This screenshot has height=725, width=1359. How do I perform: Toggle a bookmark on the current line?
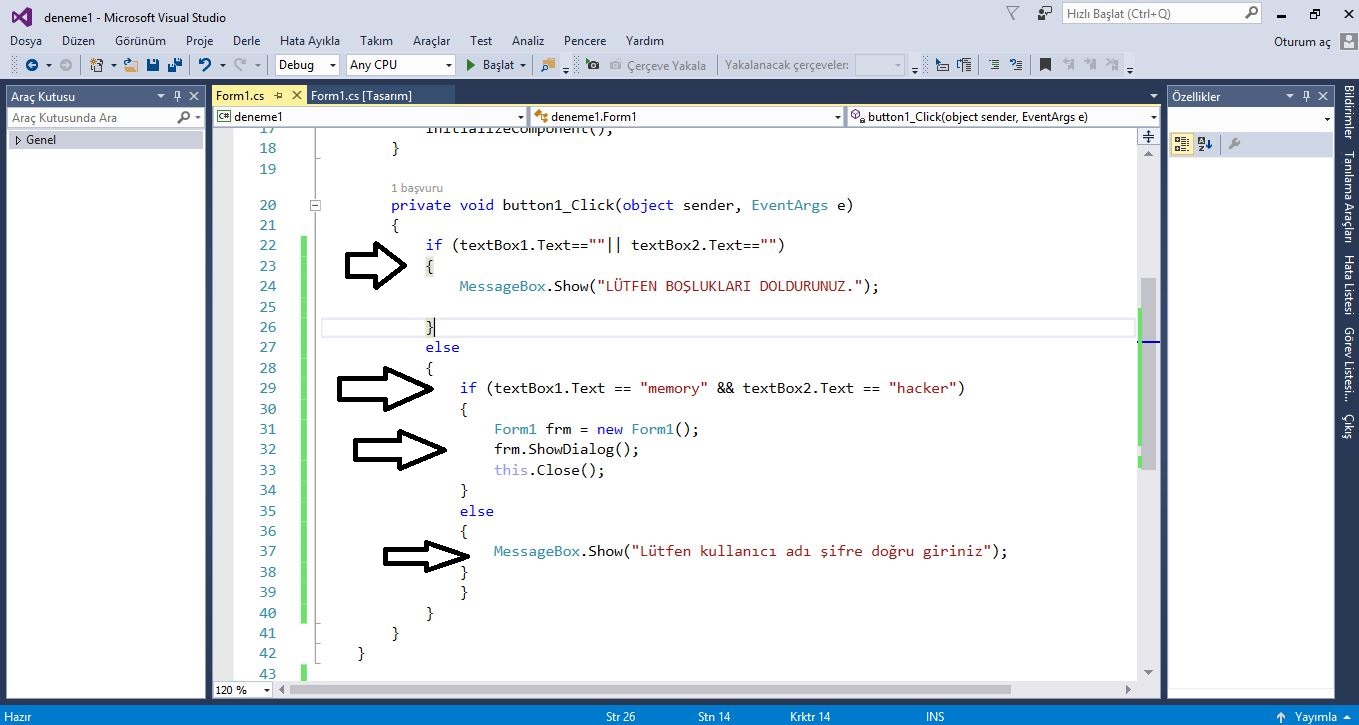(1045, 65)
